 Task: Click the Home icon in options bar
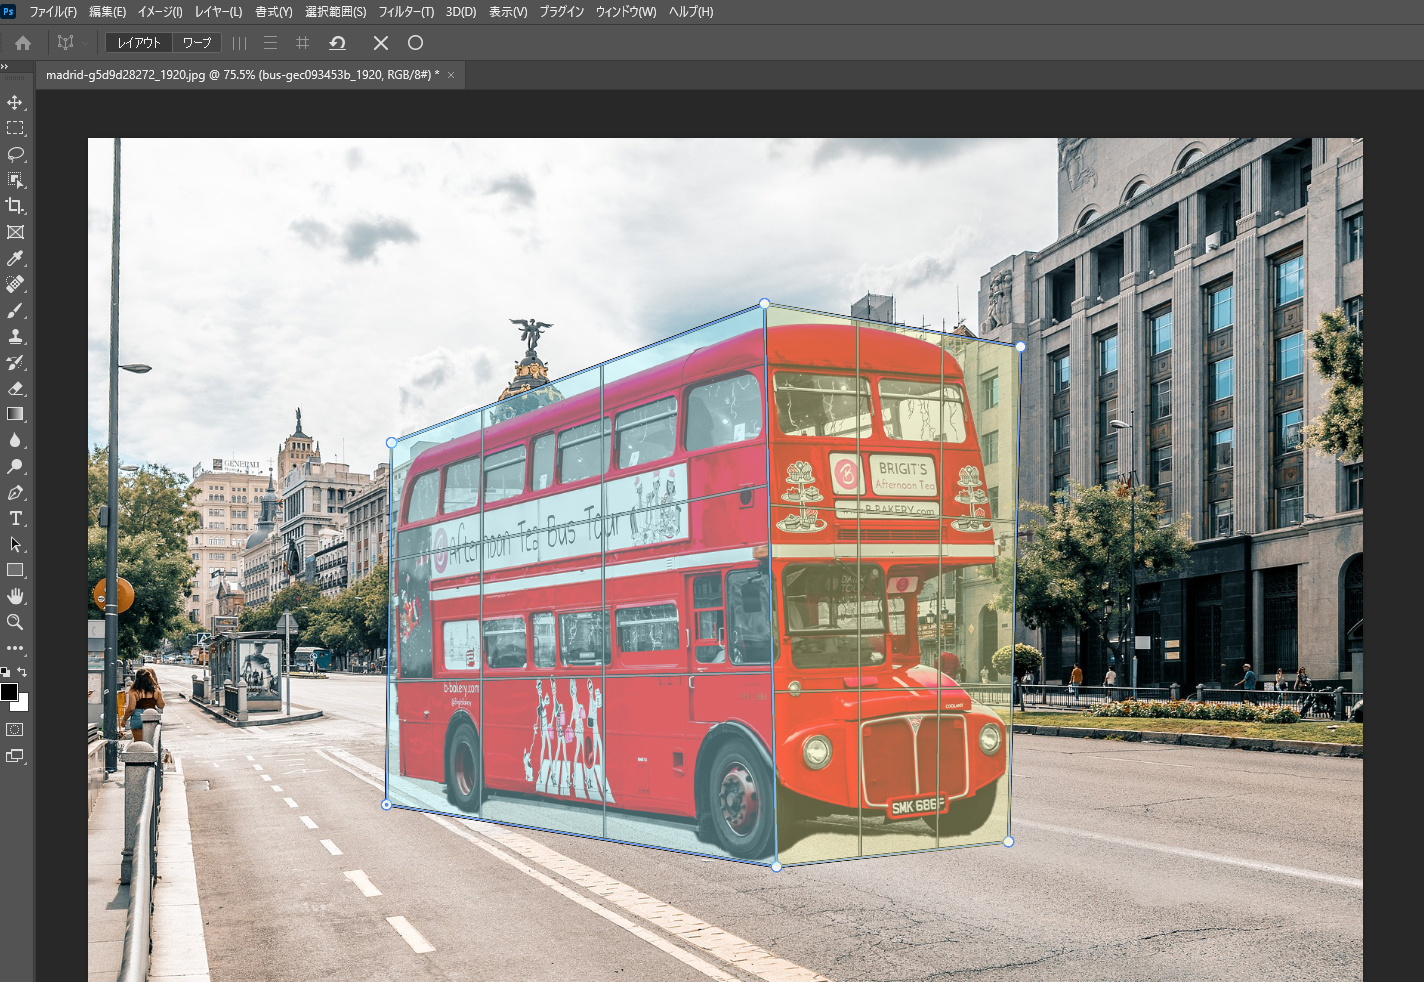point(23,43)
